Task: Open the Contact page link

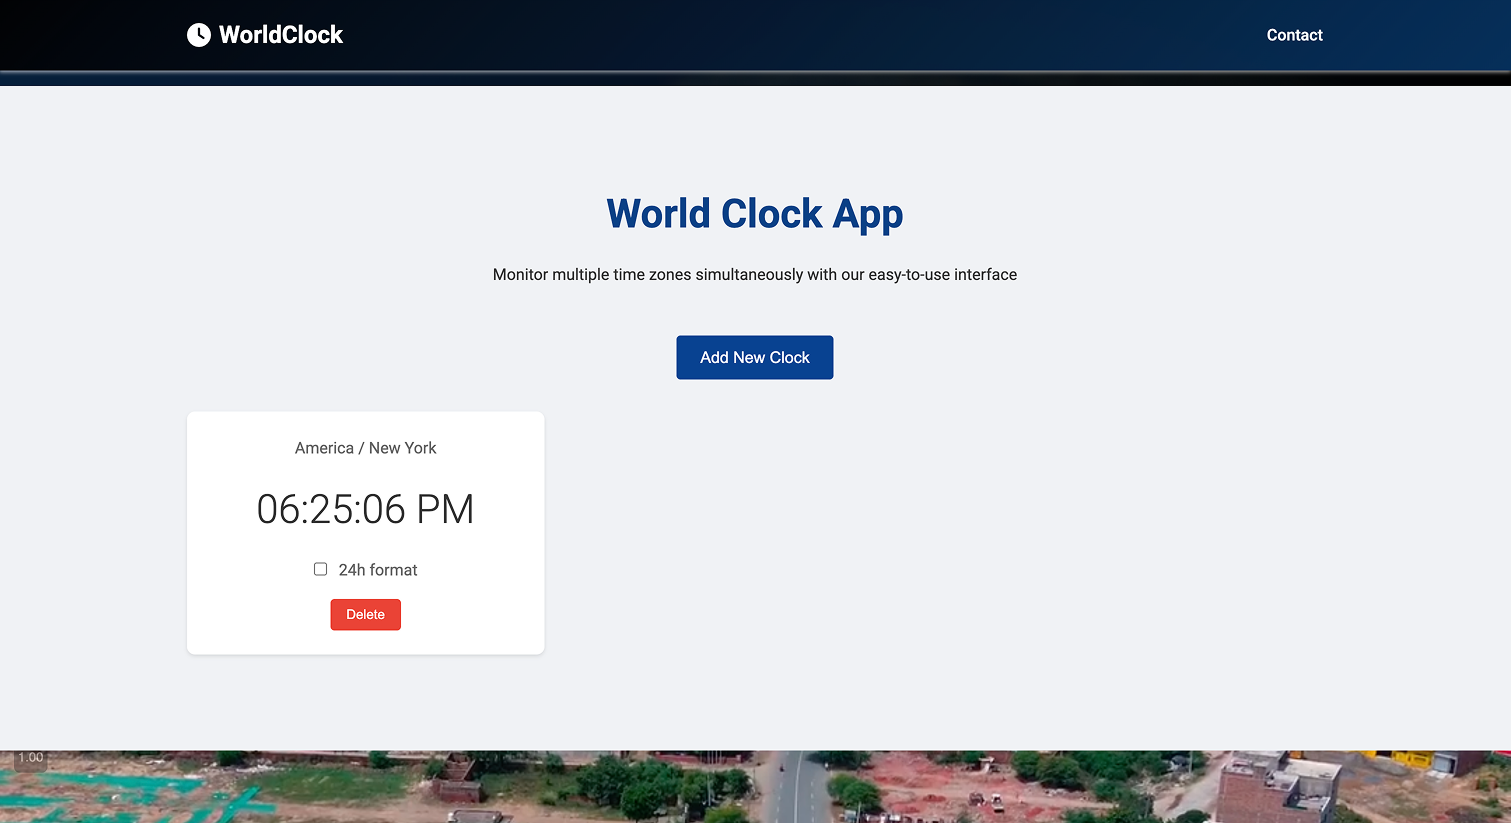Action: pyautogui.click(x=1294, y=35)
